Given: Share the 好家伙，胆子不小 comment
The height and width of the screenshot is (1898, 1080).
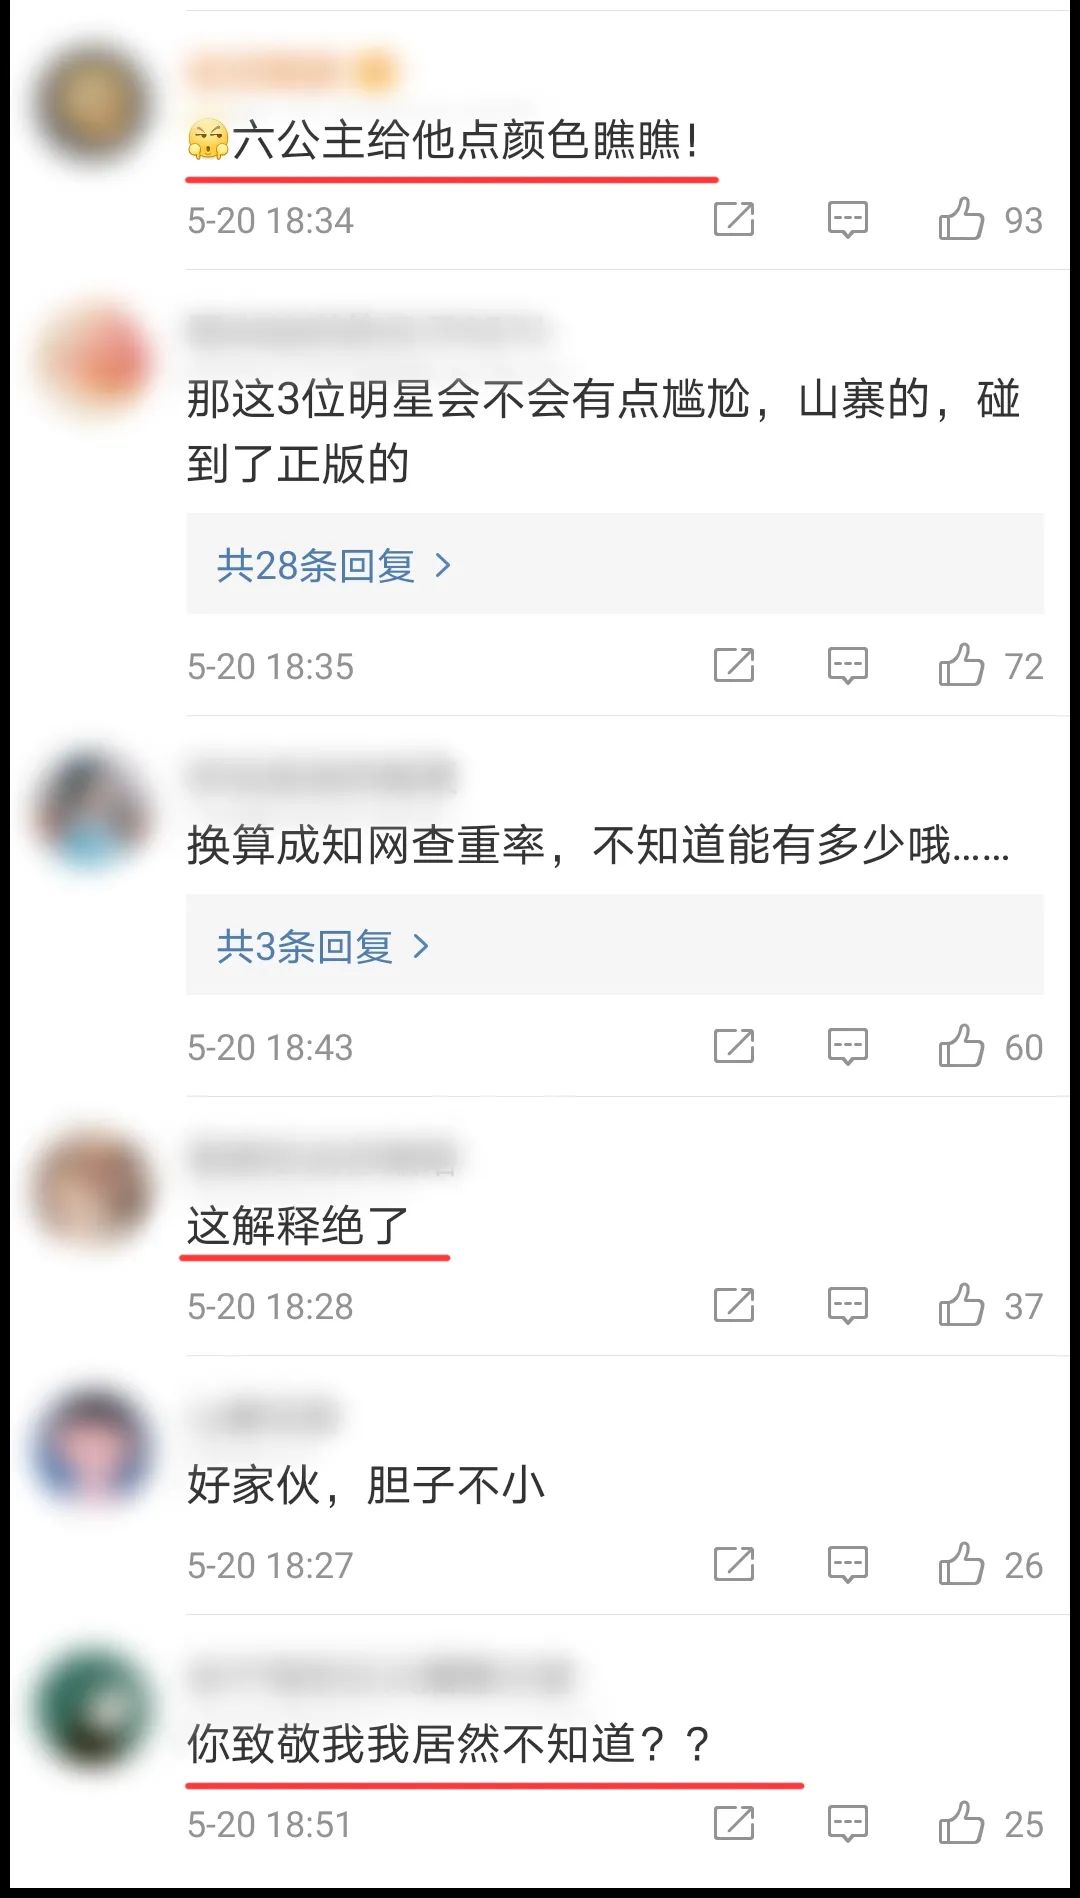Looking at the screenshot, I should (734, 1564).
